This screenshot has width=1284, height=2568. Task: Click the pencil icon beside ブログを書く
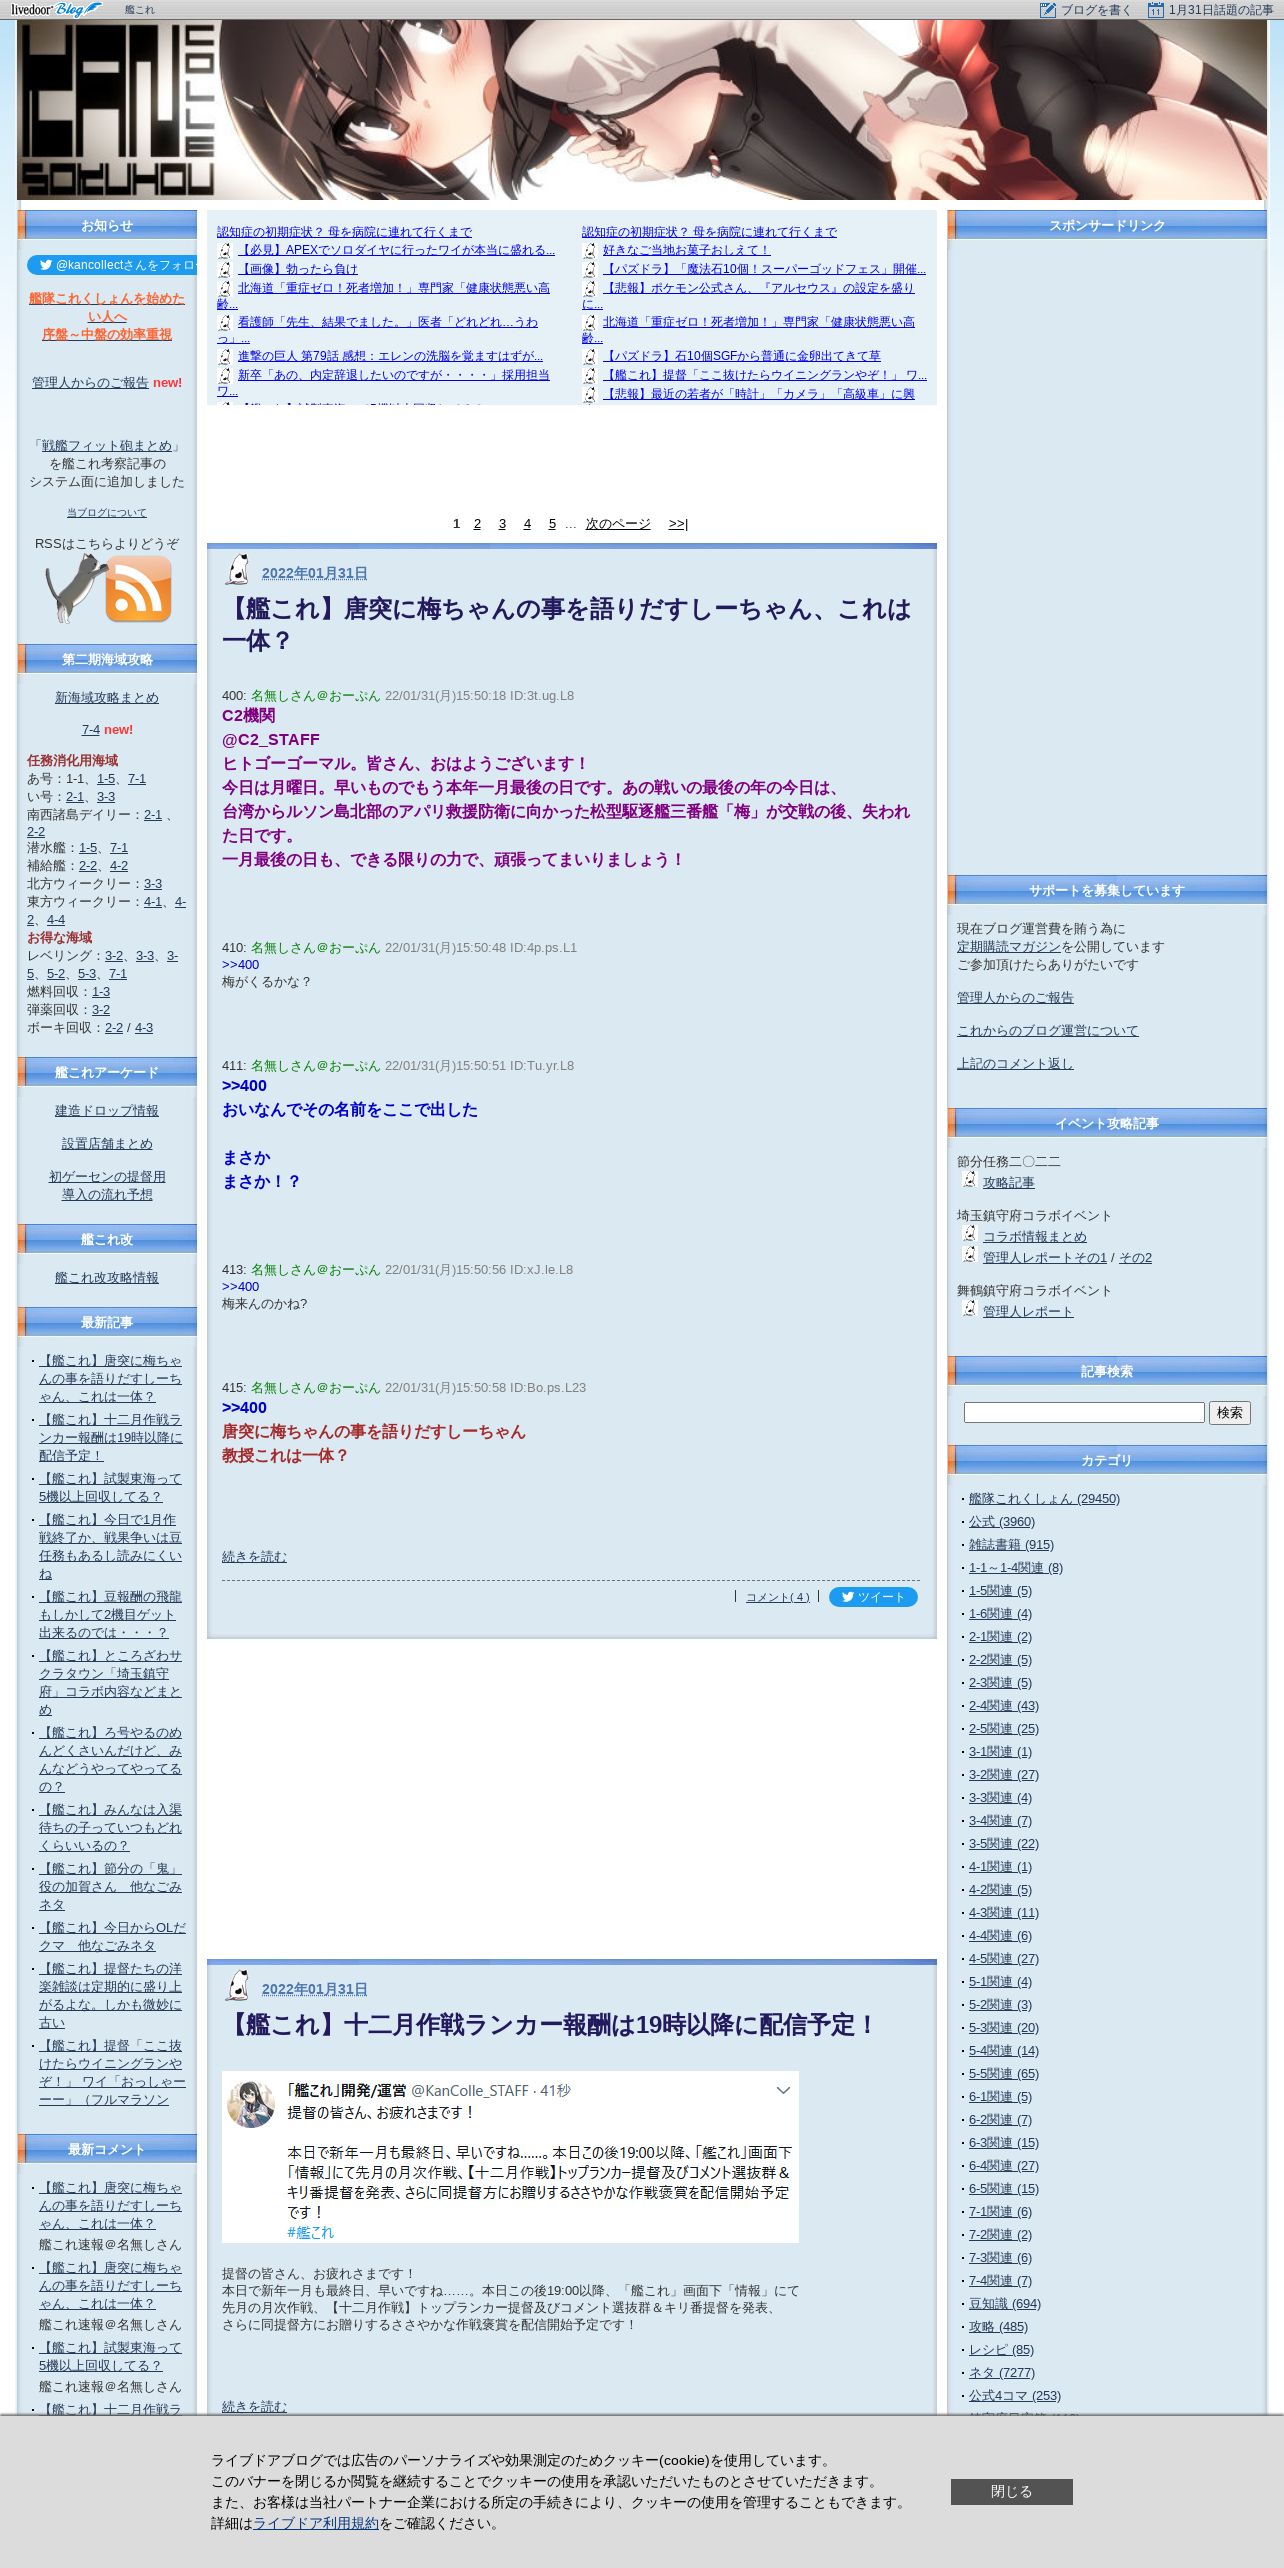[1047, 10]
